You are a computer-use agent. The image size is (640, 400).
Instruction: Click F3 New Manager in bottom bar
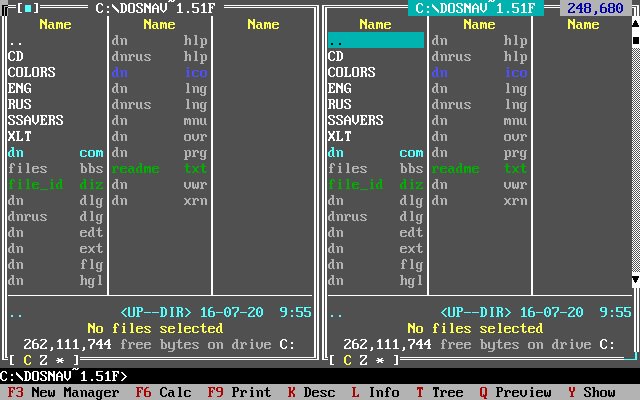(63, 392)
